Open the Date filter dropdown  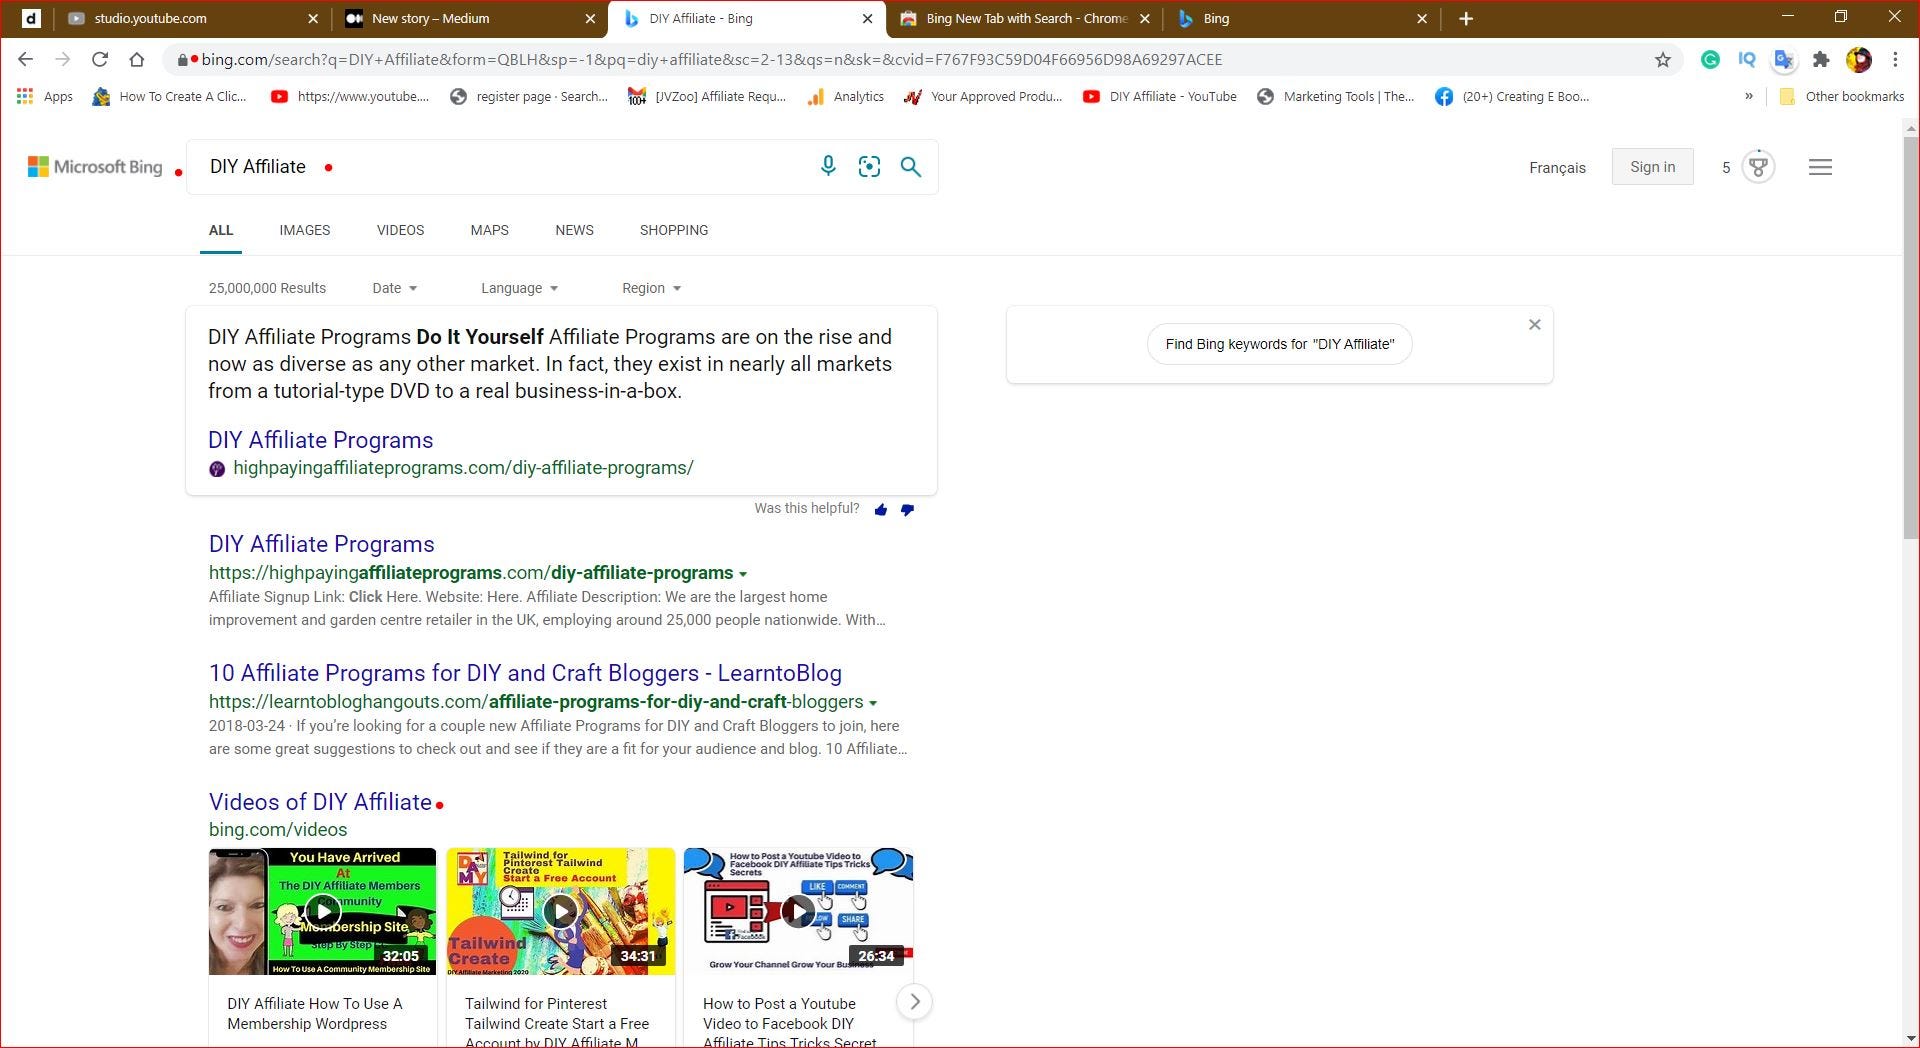pos(395,288)
